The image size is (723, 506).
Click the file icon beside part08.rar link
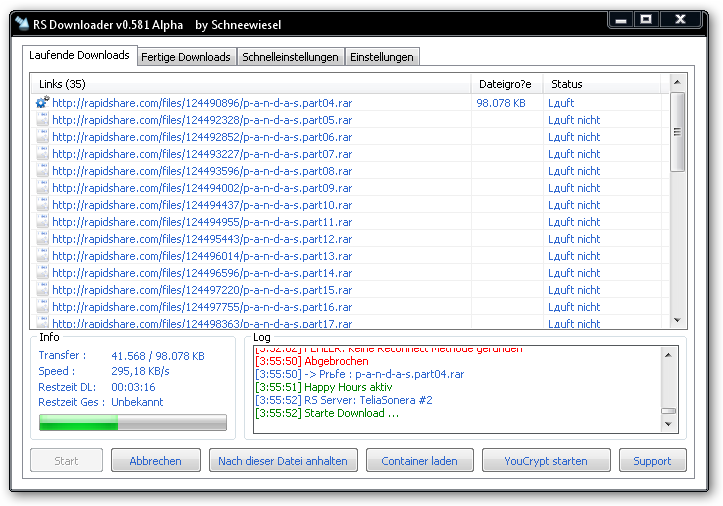(x=42, y=171)
